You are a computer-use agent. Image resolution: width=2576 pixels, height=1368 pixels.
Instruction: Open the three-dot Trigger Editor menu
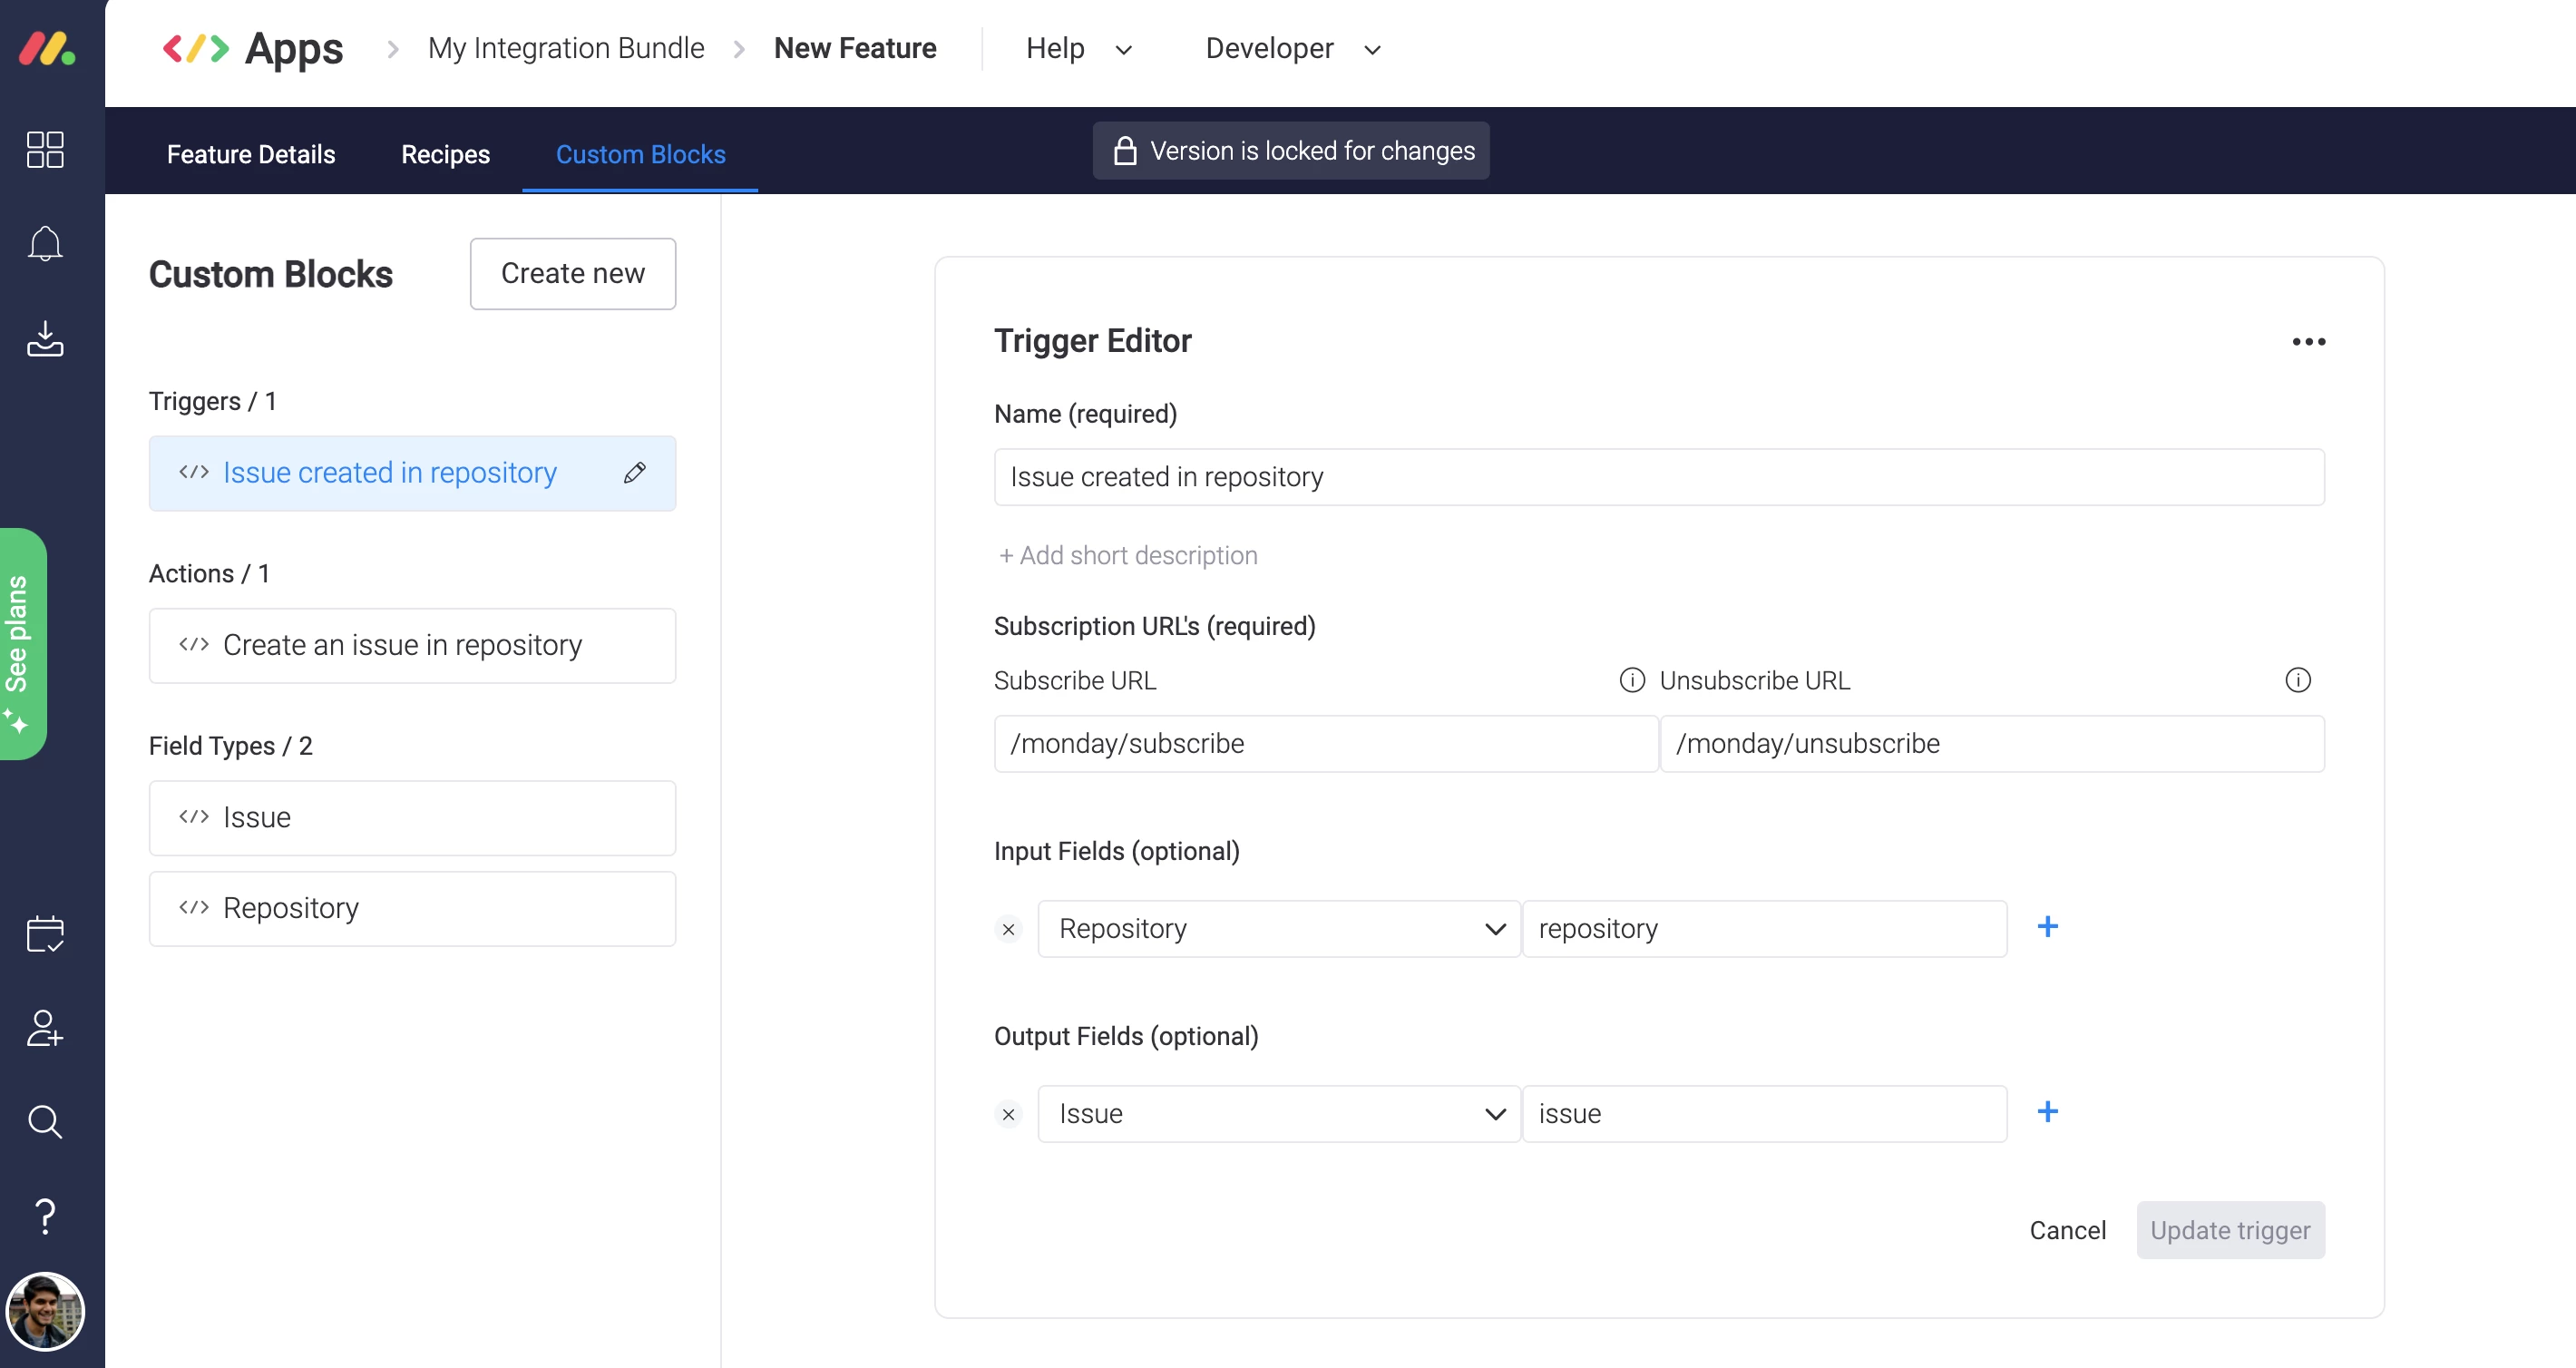tap(2308, 342)
